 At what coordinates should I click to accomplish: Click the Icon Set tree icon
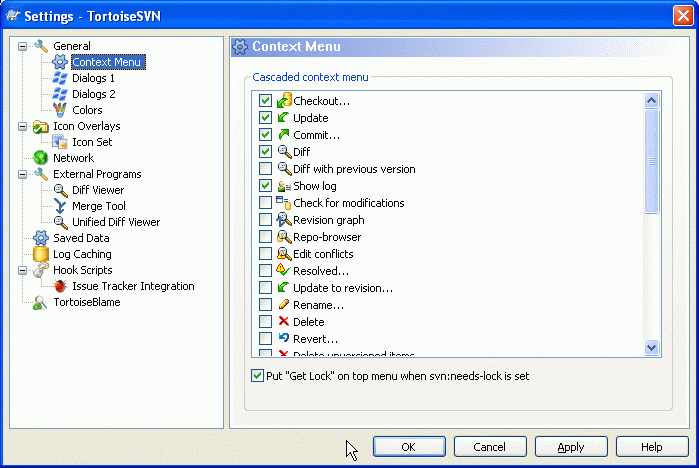(x=60, y=142)
